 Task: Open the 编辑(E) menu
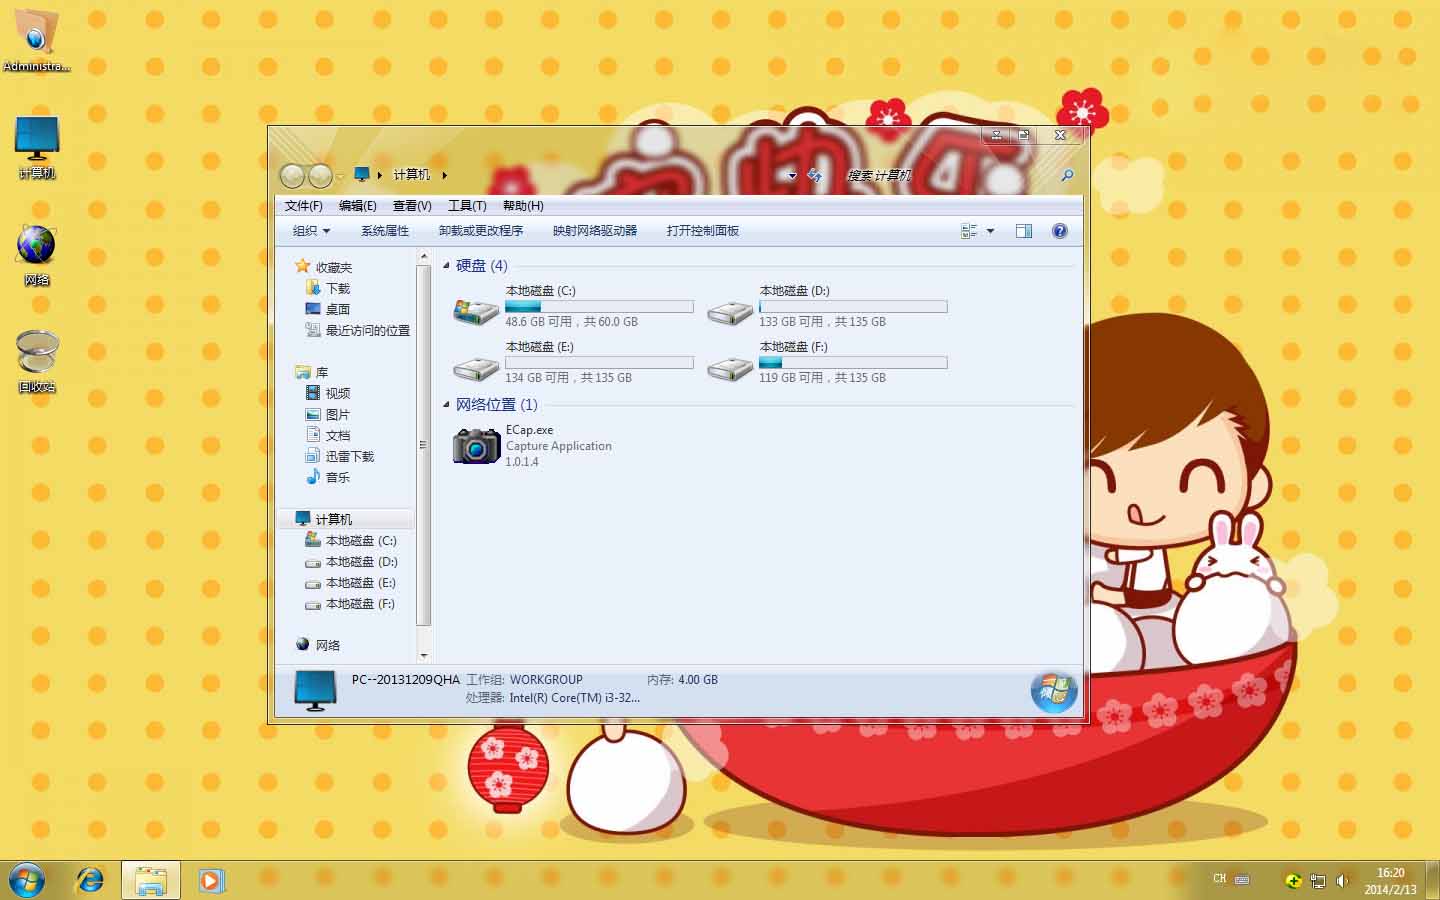coord(357,206)
